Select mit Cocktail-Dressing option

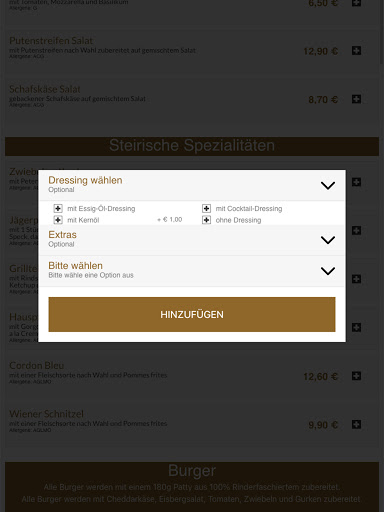(206, 209)
